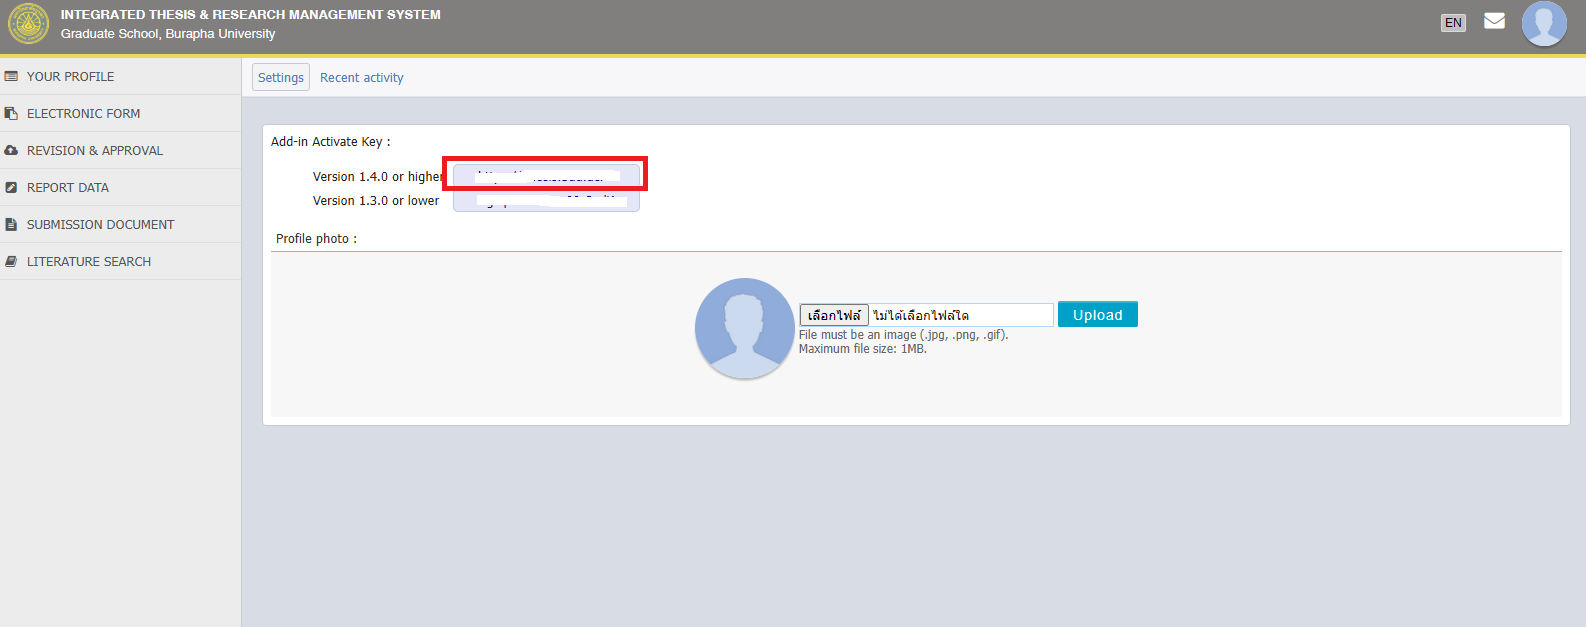Click the no-file-selected filename text
This screenshot has height=627, width=1586.
click(x=921, y=316)
